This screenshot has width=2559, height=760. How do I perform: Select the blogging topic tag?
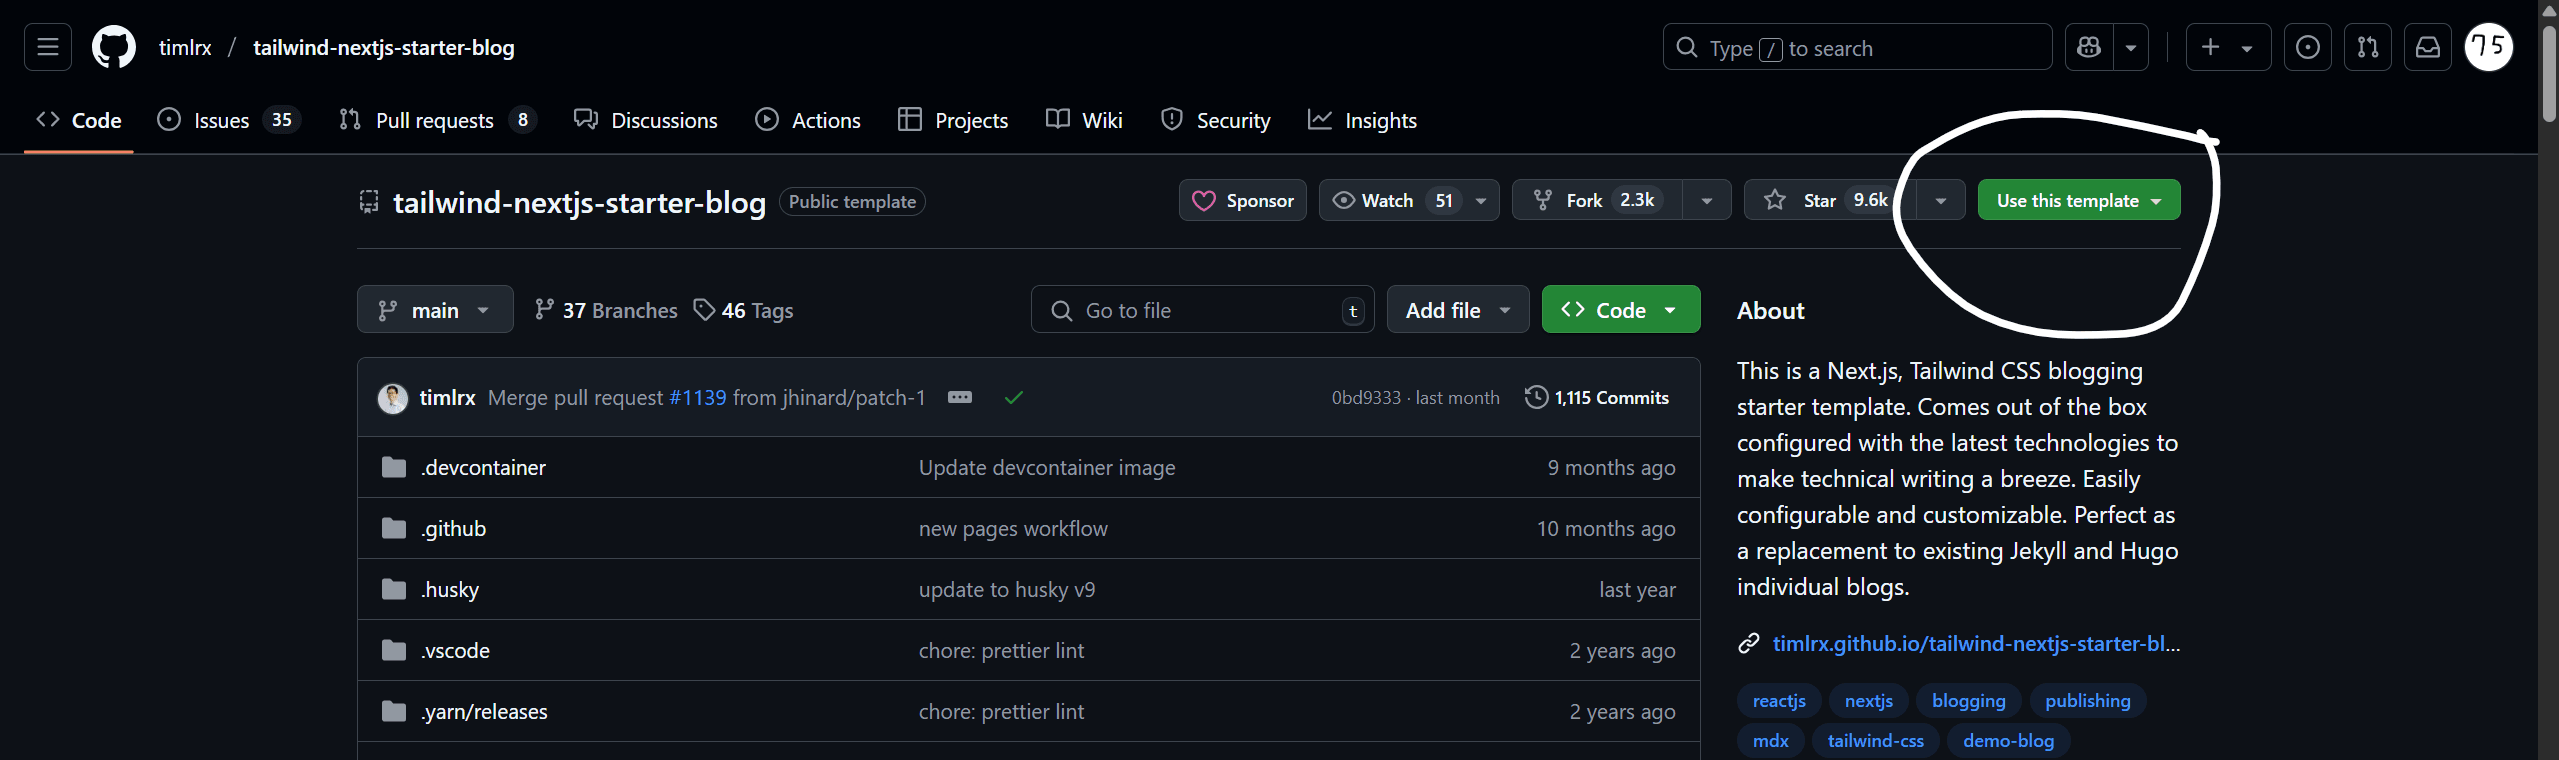[1969, 701]
